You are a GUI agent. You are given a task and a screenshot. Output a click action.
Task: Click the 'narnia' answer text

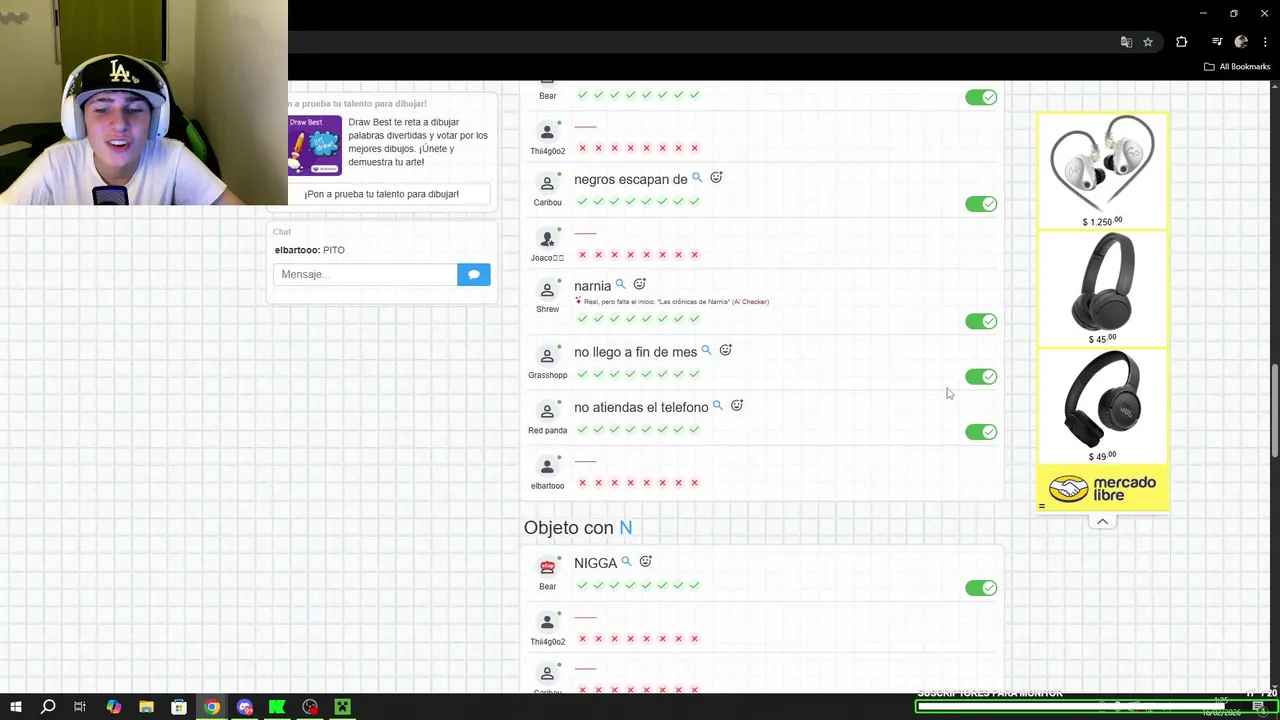click(592, 286)
